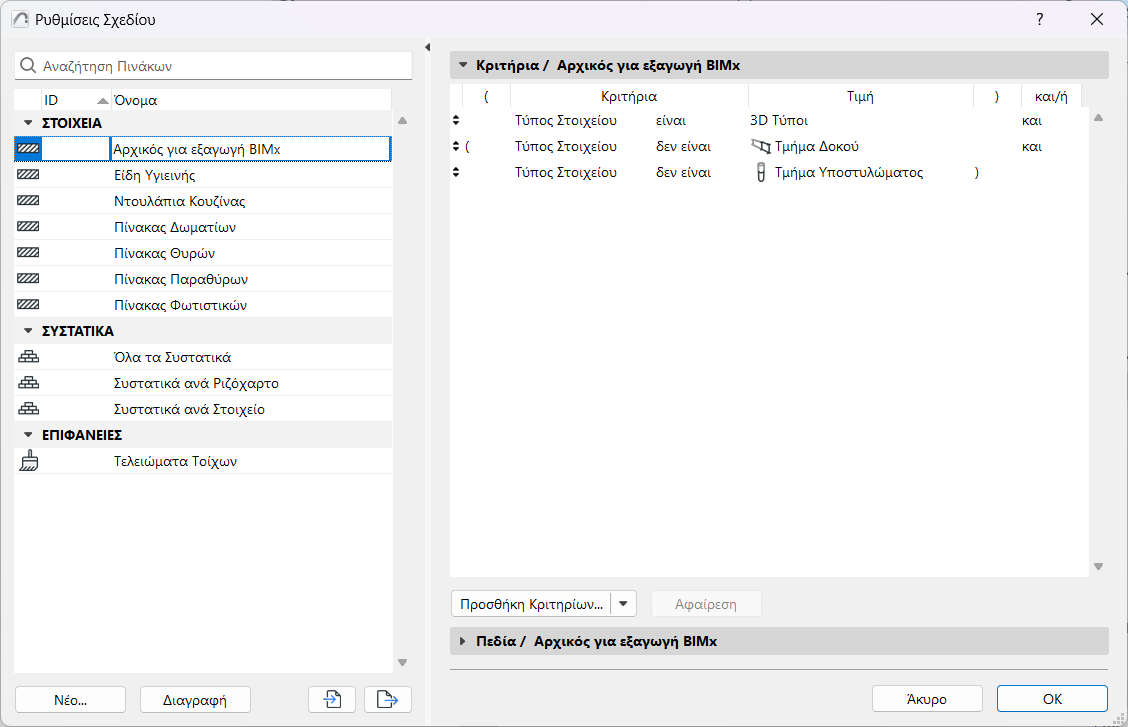The image size is (1128, 727).
Task: Click the schedule icon of Αρχικός για εξαγωγή BIMx
Action: (28, 149)
